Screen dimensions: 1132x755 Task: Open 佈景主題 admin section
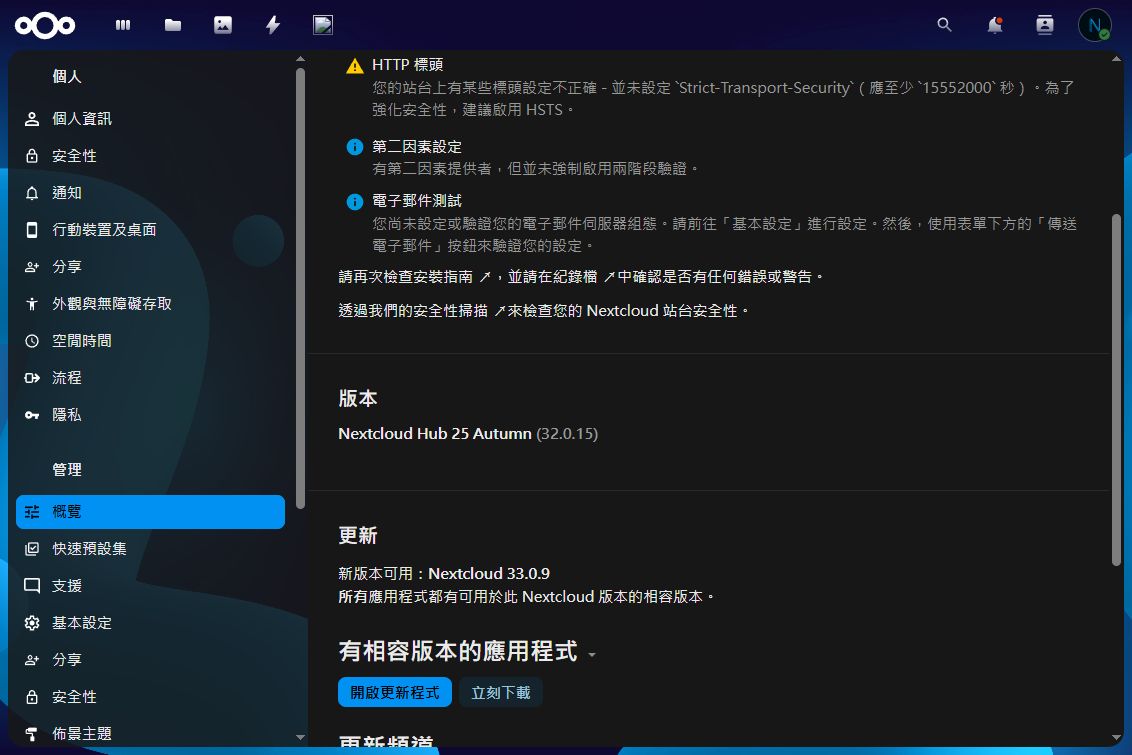pos(150,734)
